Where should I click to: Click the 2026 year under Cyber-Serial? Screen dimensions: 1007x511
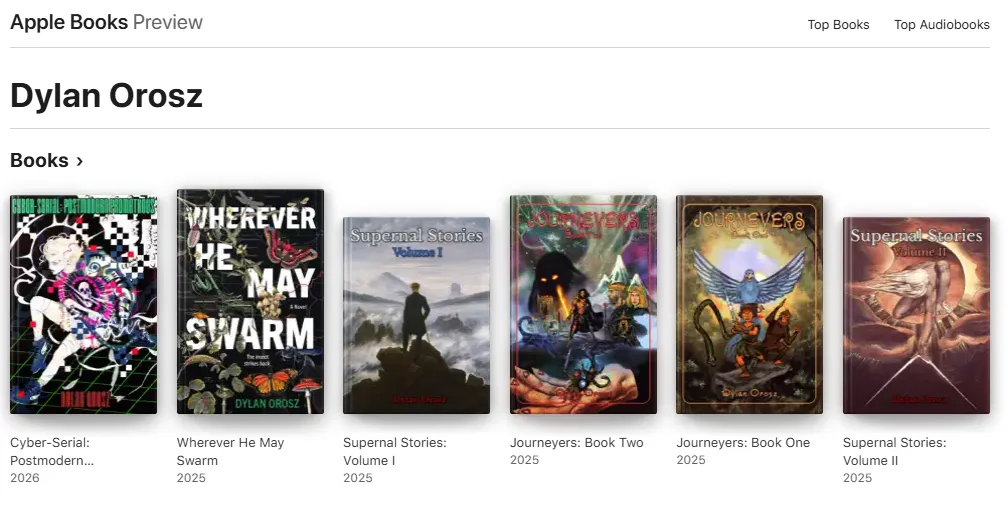[x=24, y=478]
